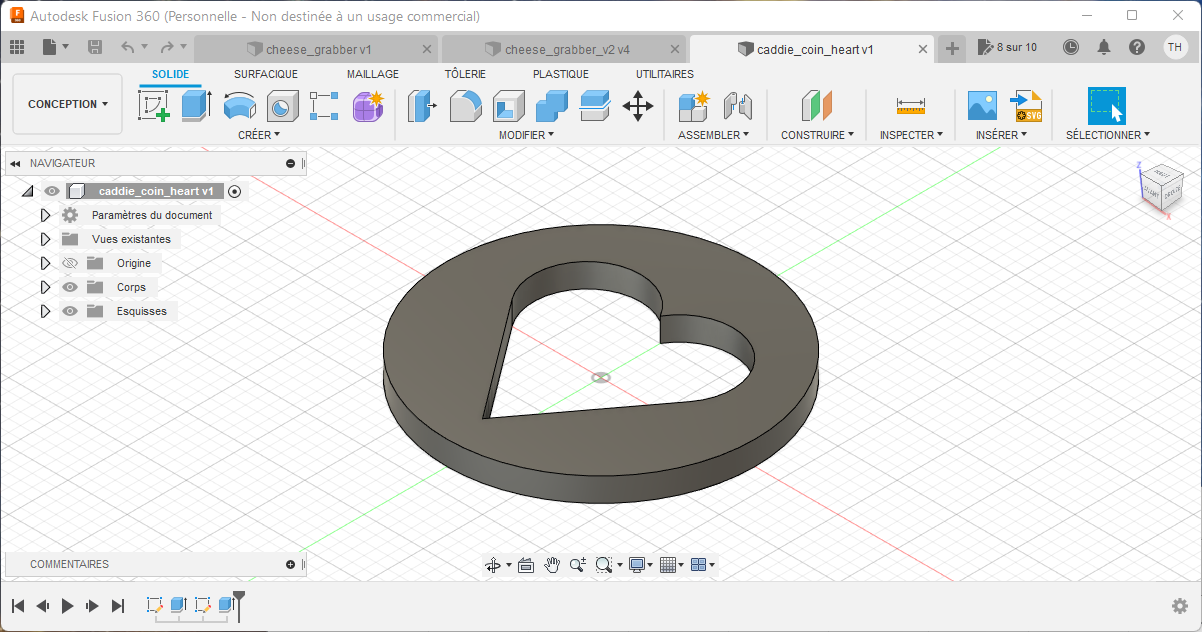This screenshot has width=1202, height=632.
Task: Switch to the SURFACIQUE ribbon tab
Action: (266, 74)
